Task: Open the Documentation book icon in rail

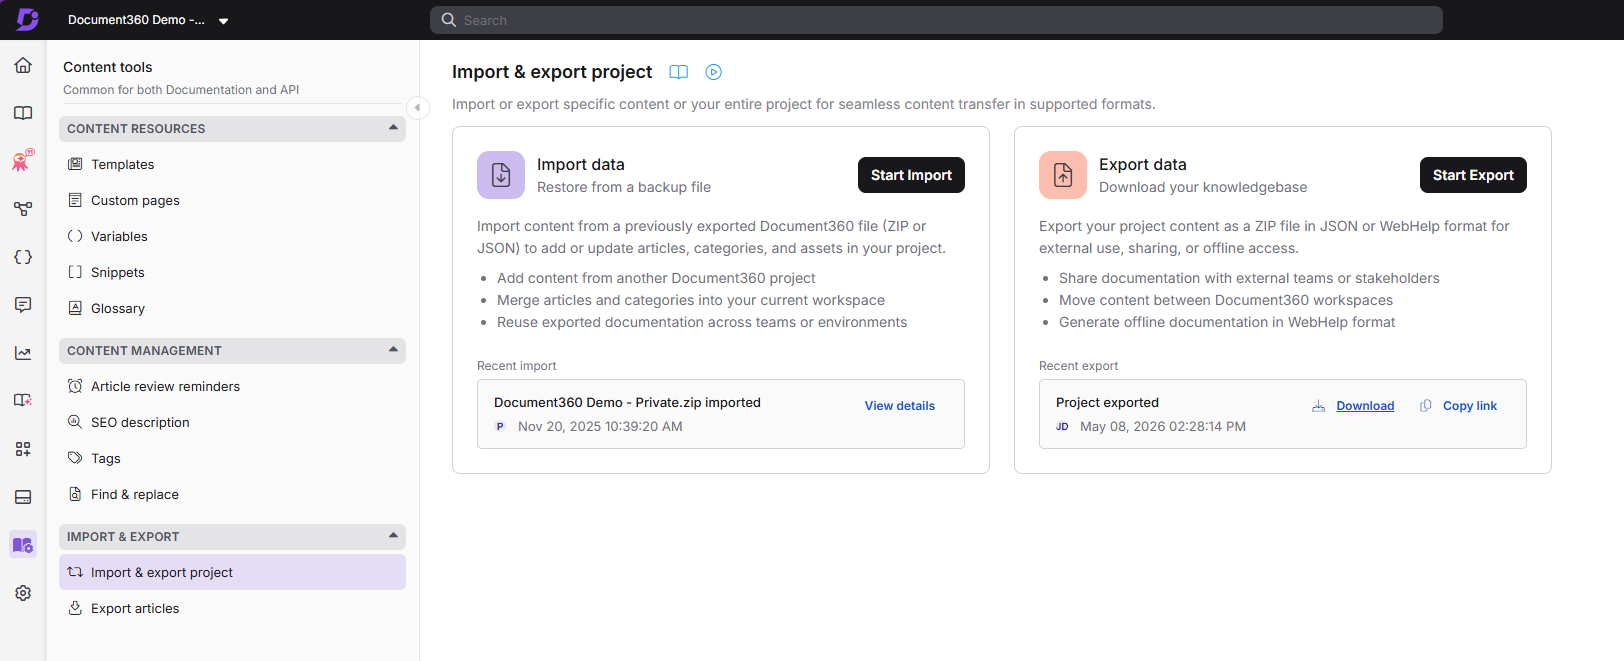Action: click(23, 113)
